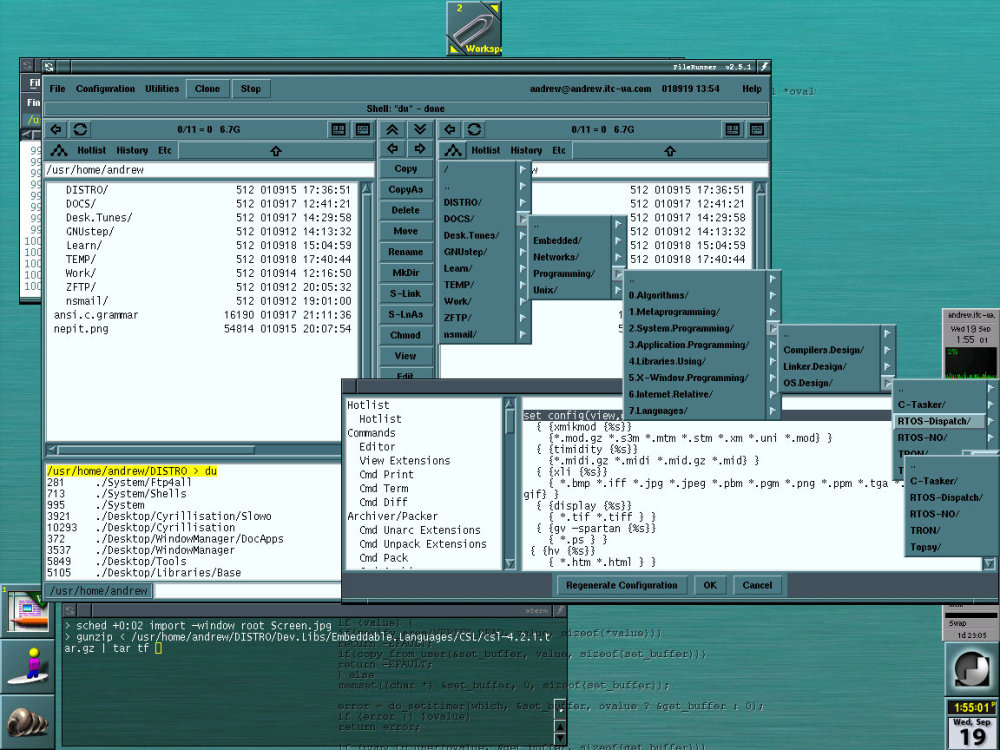Click Regenerate Configuration button
Screen dimensions: 1000x750
(622, 585)
